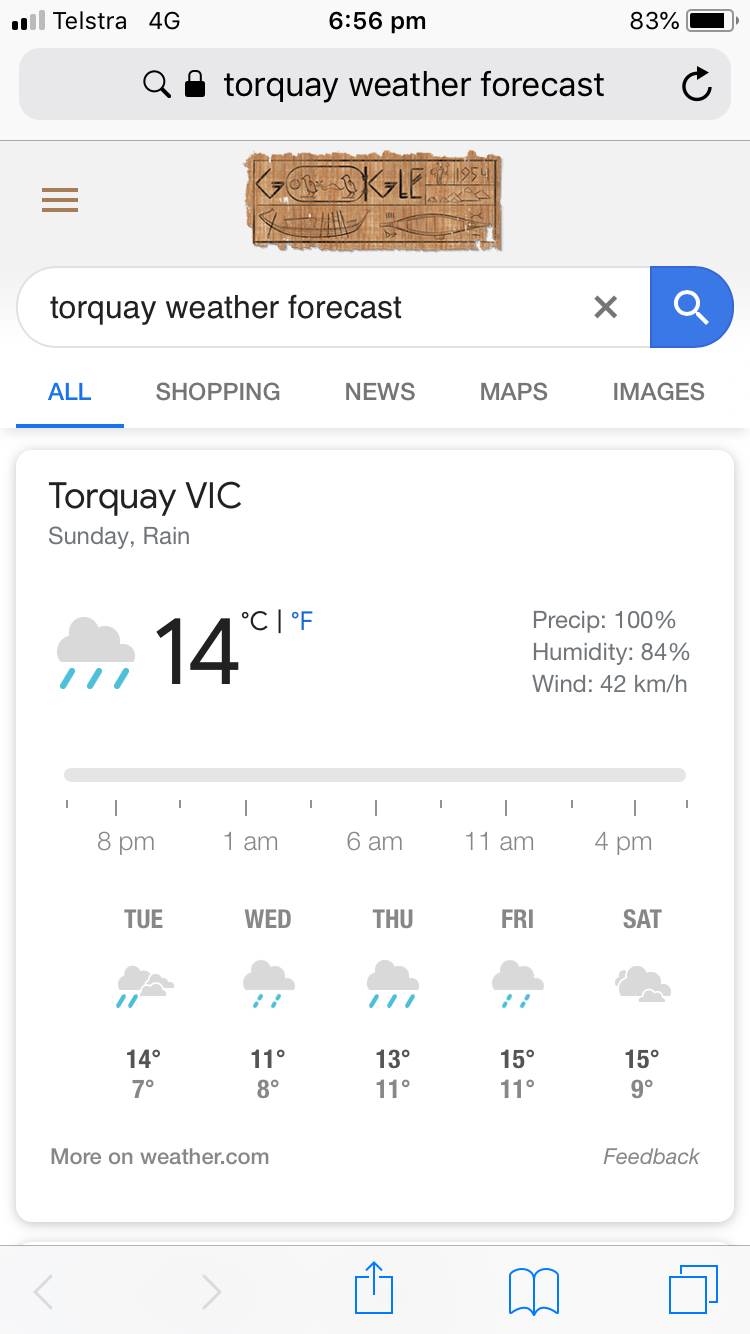
Task: Open the Maps results tab
Action: 513,391
